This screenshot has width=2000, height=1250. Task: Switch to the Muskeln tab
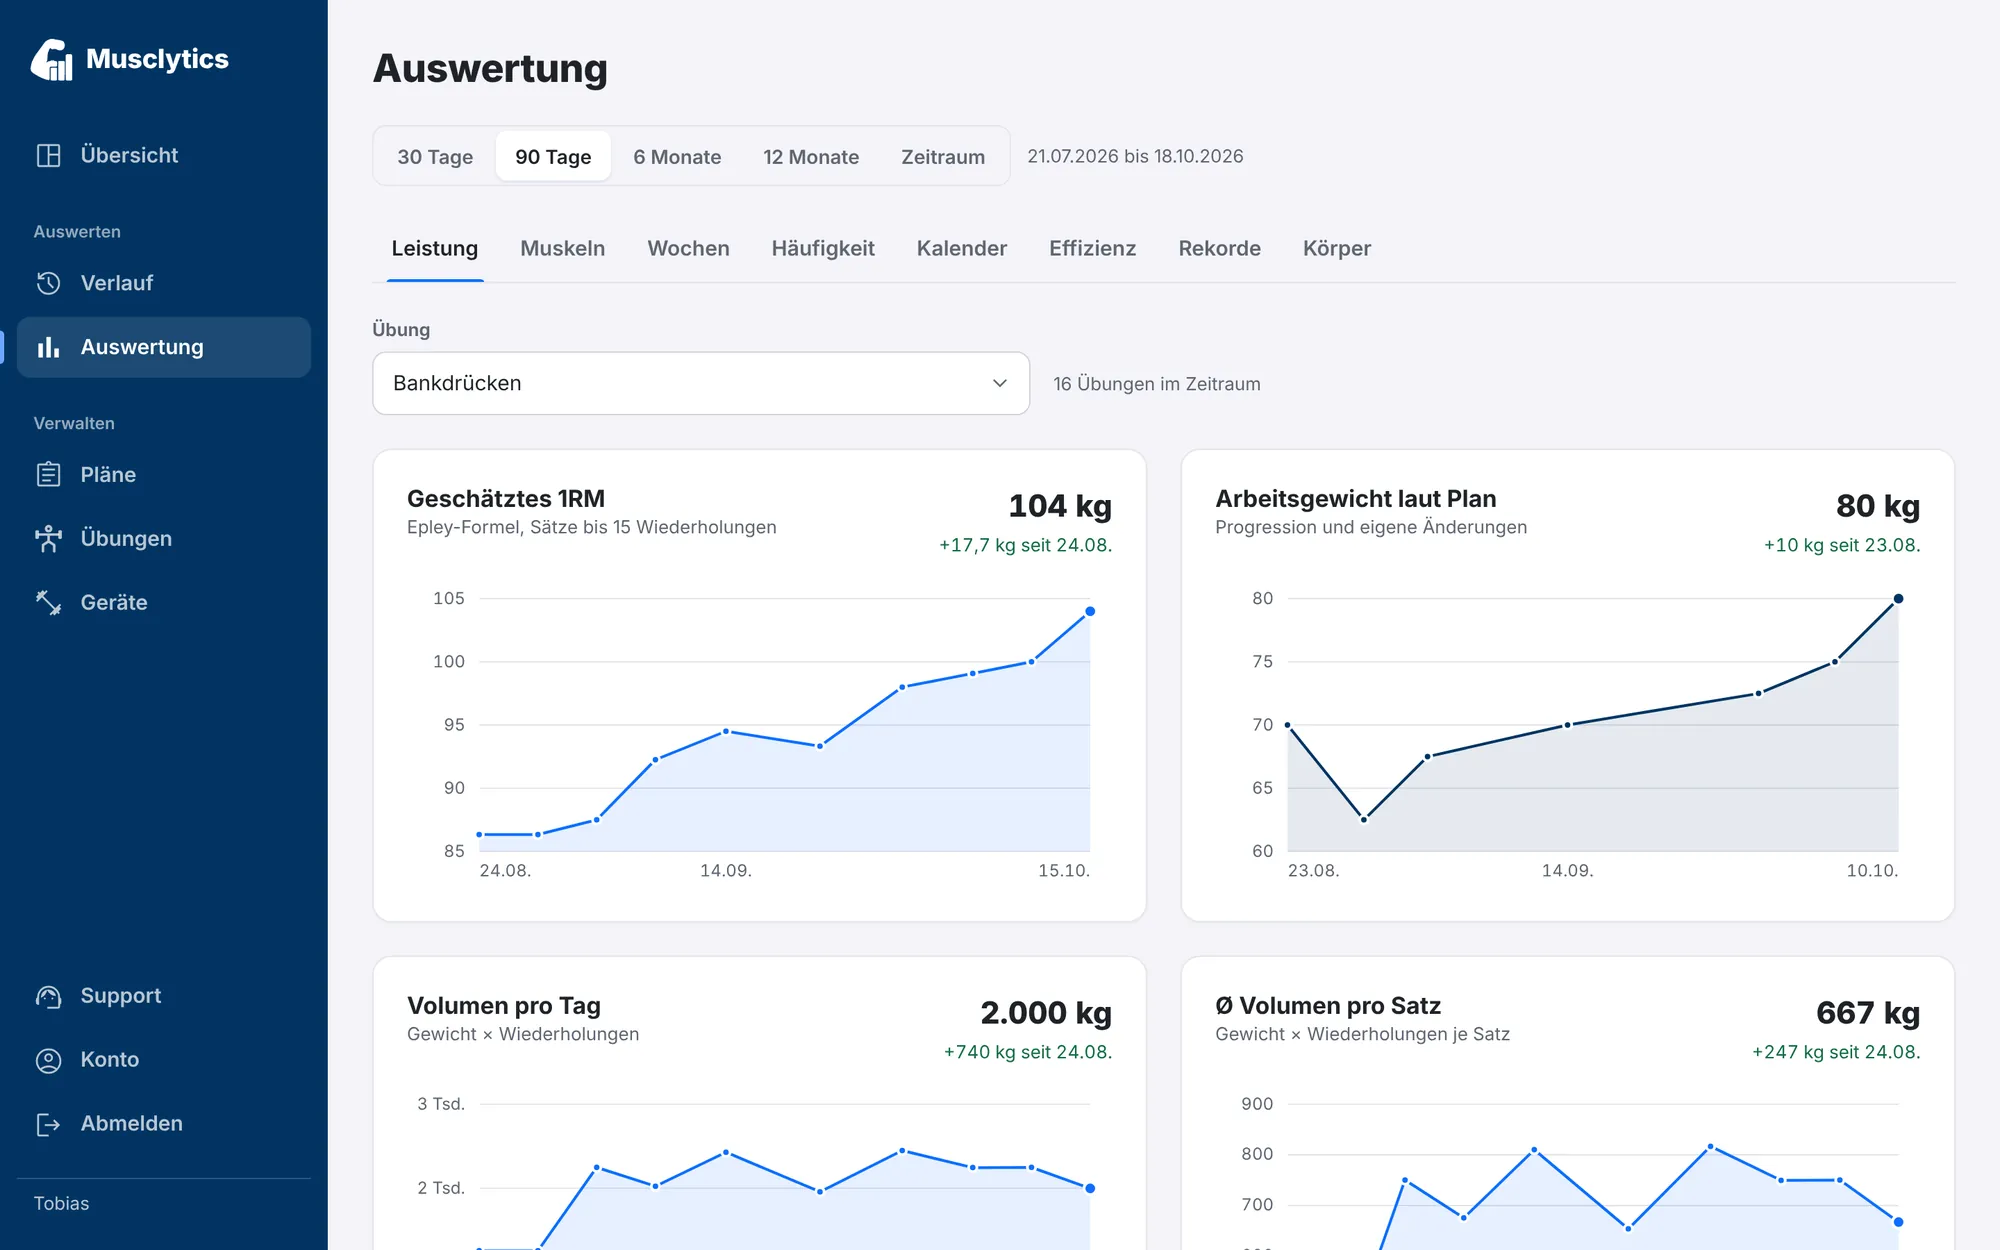click(563, 248)
